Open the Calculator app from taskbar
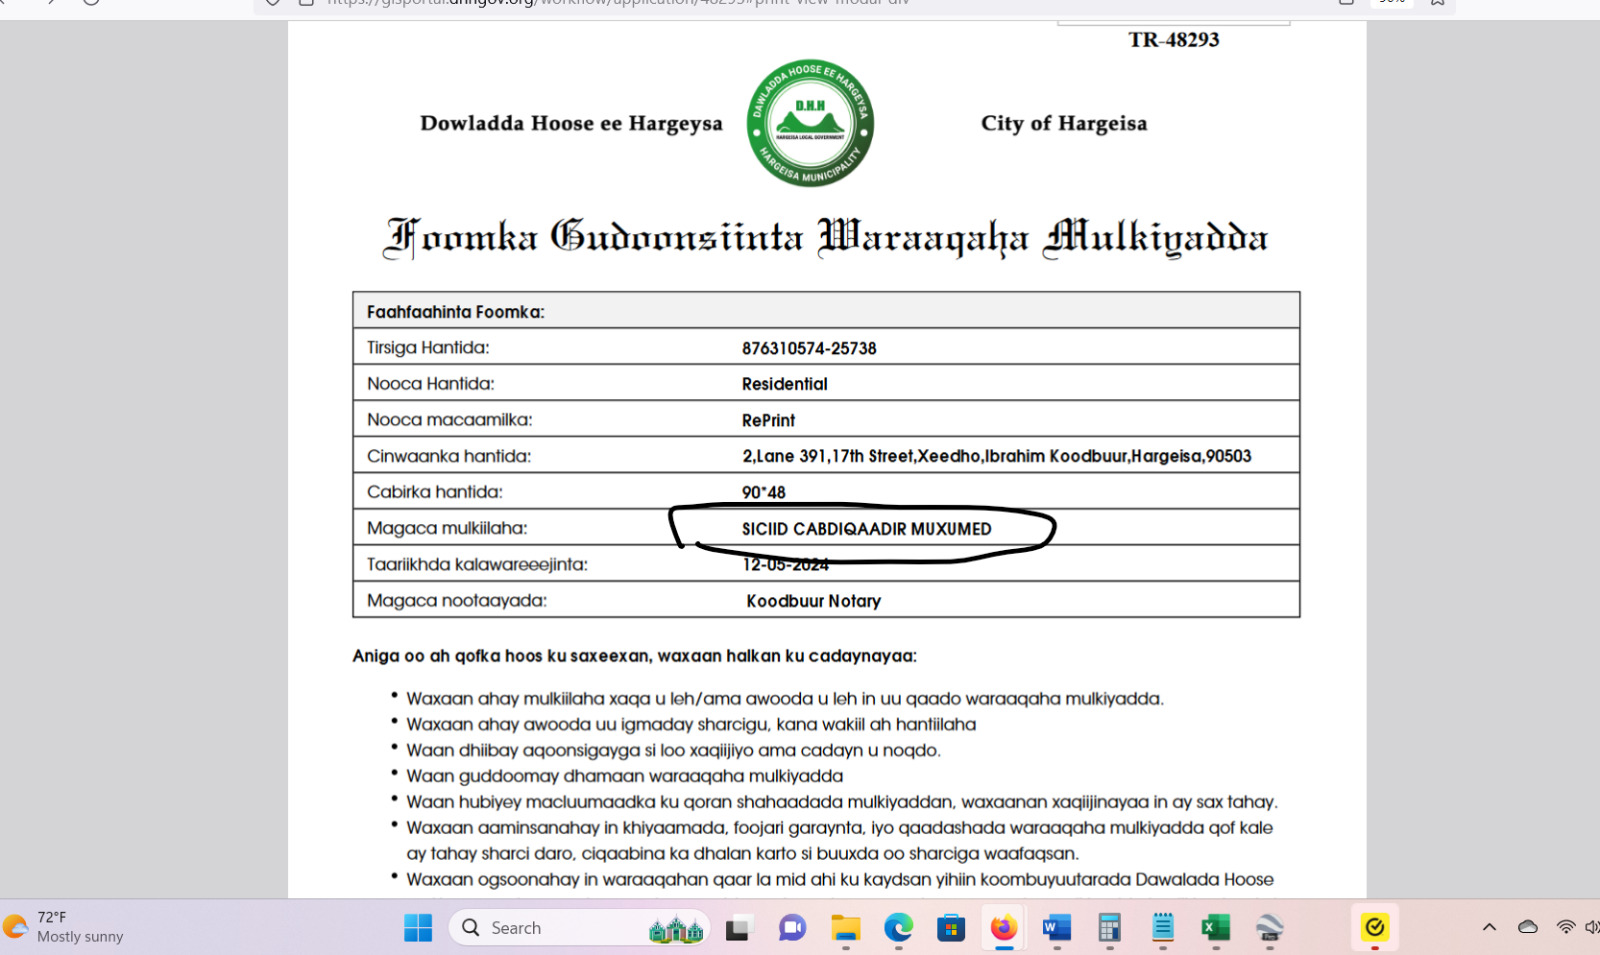This screenshot has width=1600, height=955. point(1109,928)
